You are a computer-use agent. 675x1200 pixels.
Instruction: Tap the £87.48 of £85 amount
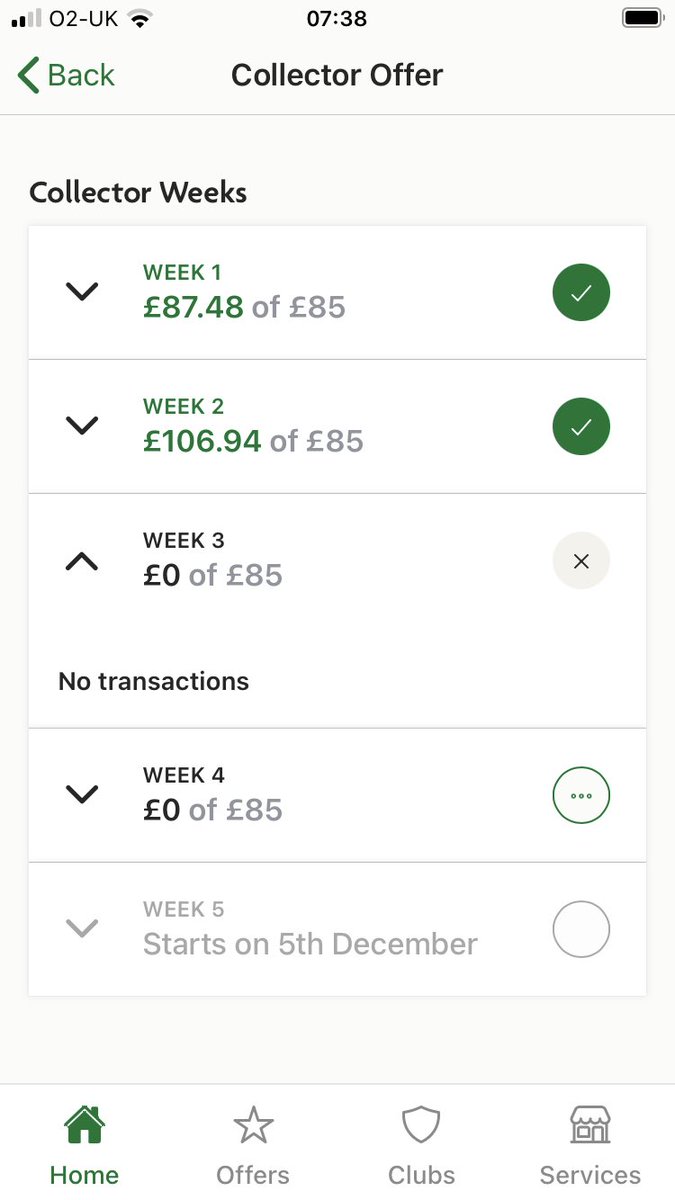coord(244,307)
